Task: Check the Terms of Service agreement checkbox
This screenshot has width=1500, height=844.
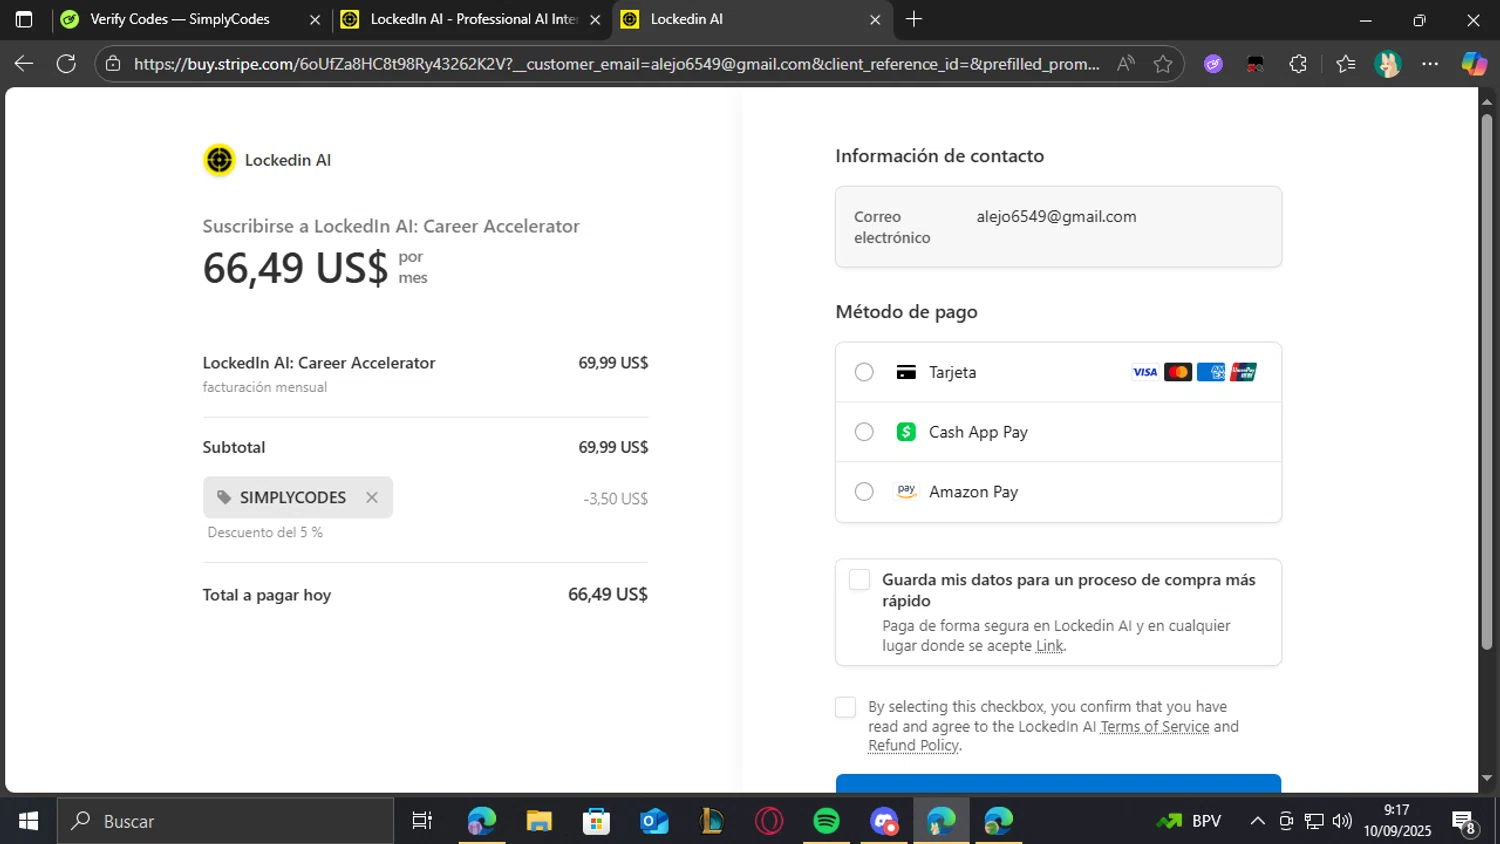Action: [x=845, y=708]
